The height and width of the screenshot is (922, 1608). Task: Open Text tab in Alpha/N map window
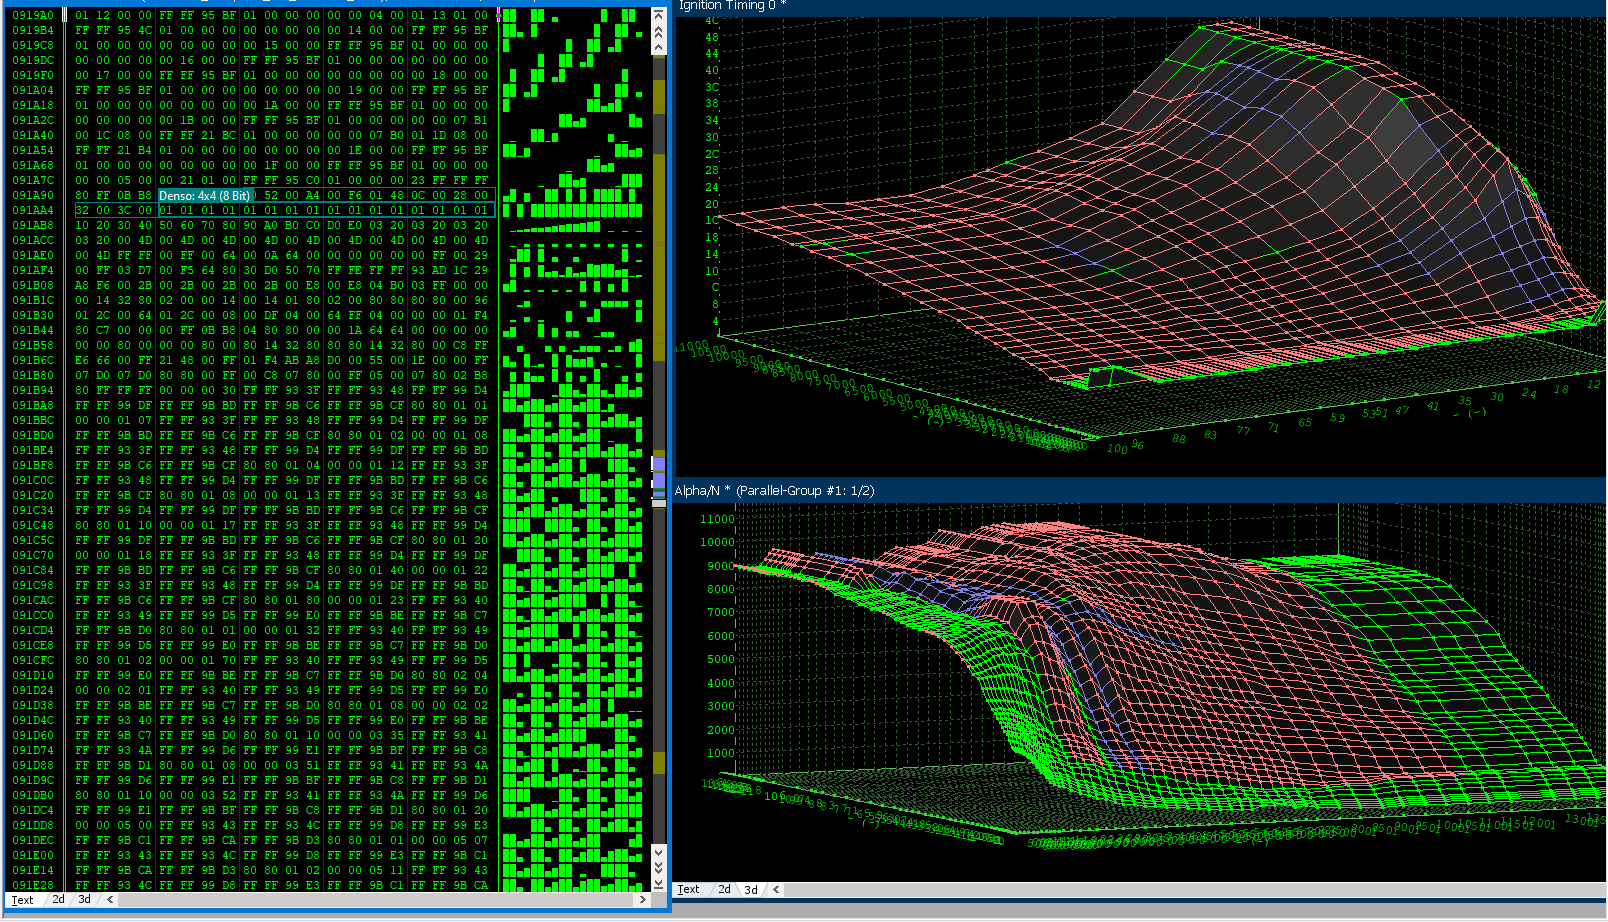pos(688,889)
